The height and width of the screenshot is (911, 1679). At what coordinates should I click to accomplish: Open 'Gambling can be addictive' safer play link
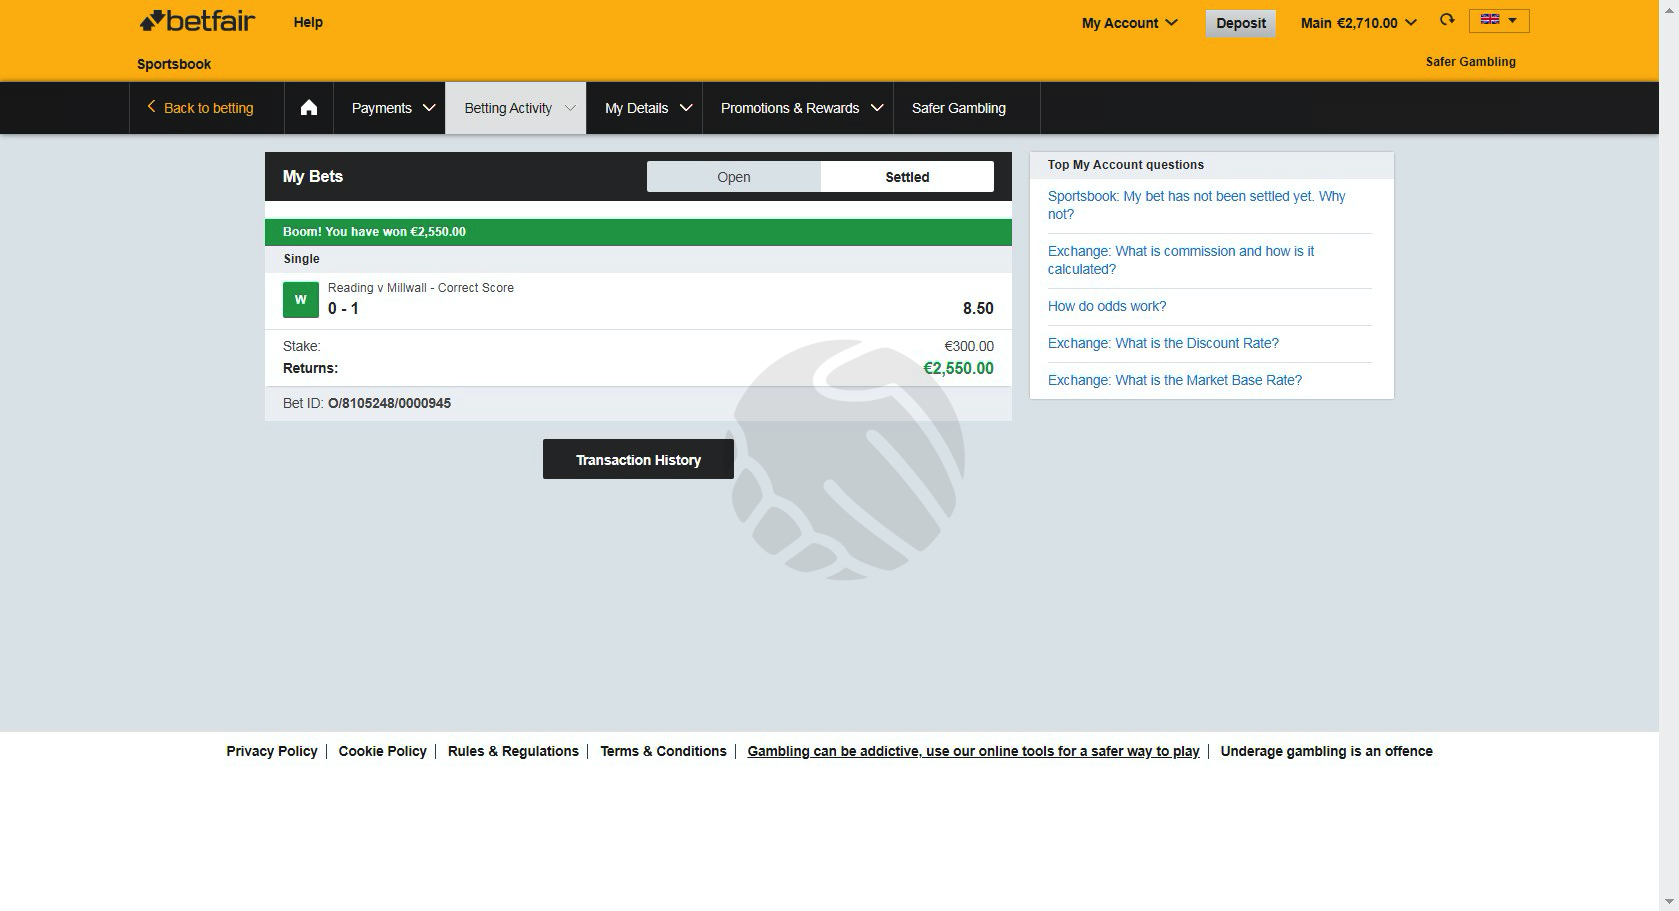tap(973, 751)
